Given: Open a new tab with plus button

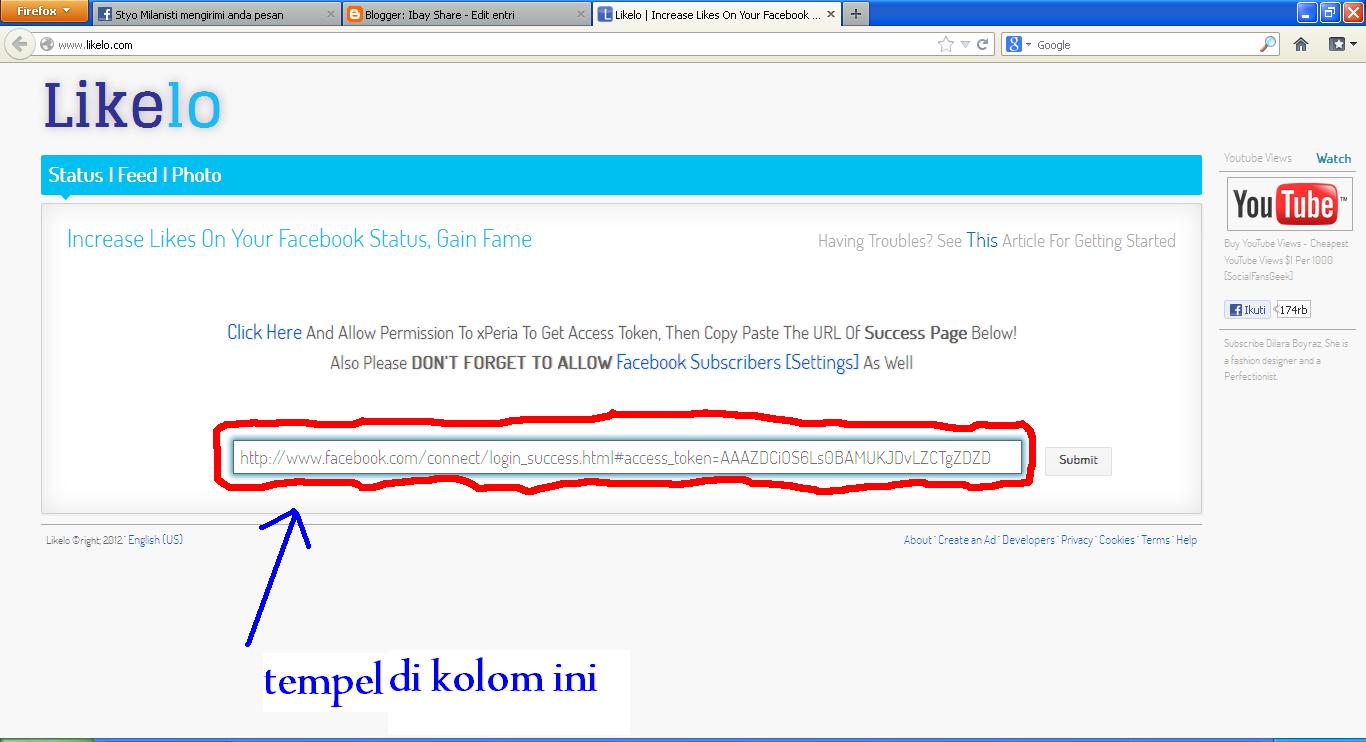Looking at the screenshot, I should [856, 15].
